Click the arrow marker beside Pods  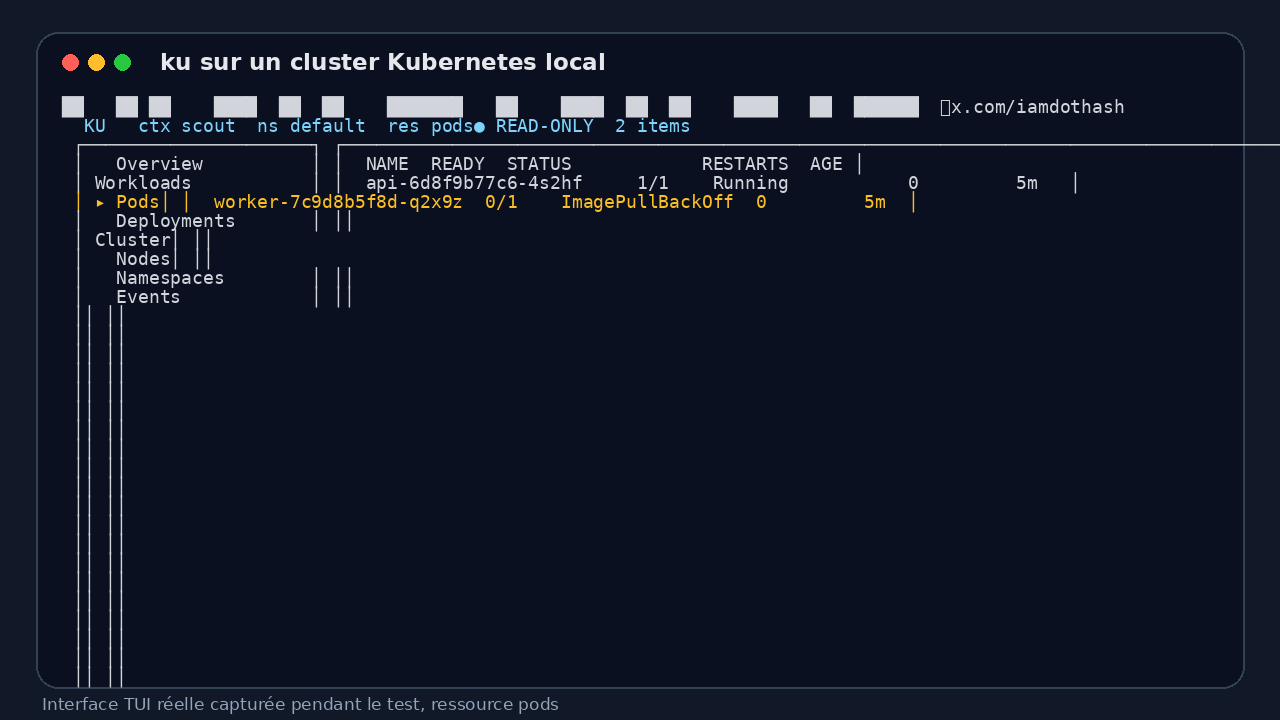coord(100,202)
